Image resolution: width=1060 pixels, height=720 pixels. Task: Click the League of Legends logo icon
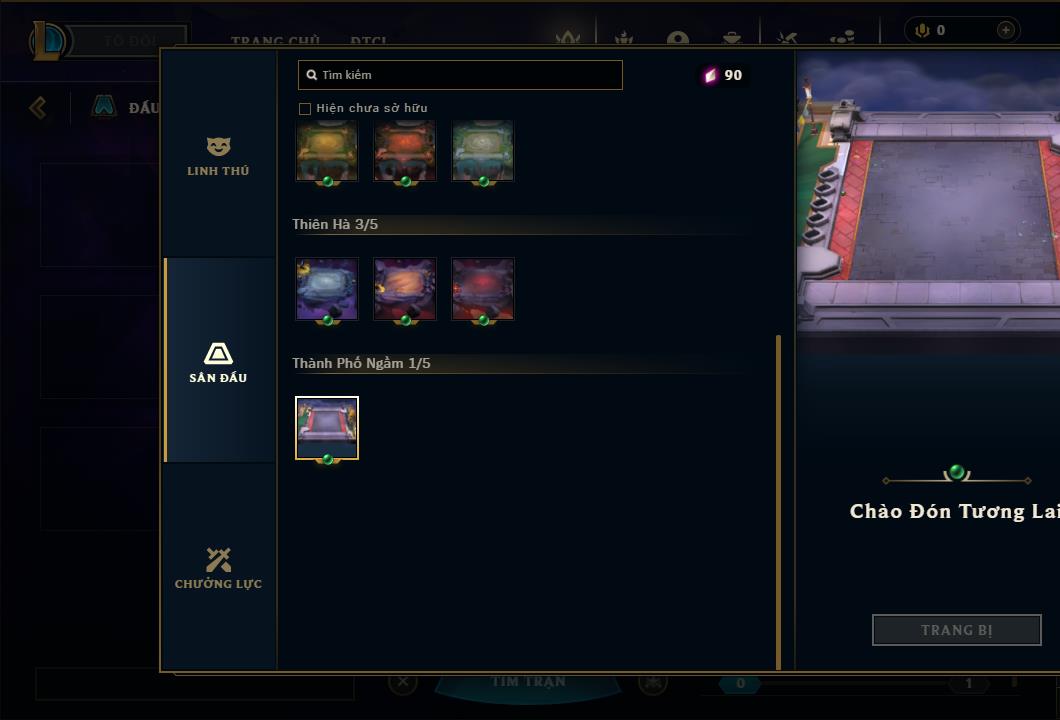[x=47, y=41]
